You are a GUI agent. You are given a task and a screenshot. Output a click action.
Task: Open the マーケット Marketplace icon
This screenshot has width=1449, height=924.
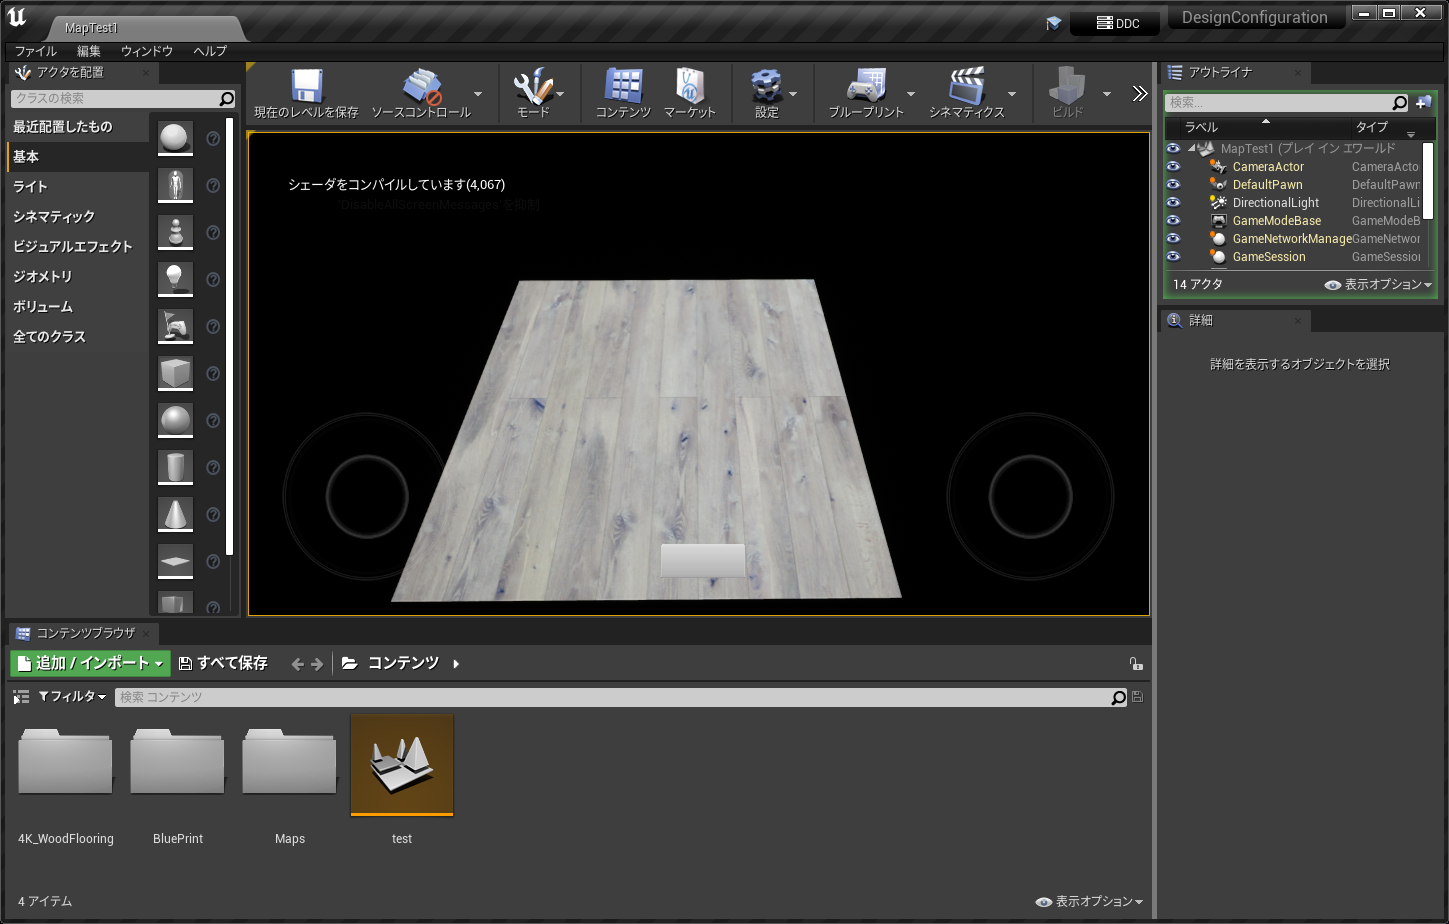pos(691,88)
